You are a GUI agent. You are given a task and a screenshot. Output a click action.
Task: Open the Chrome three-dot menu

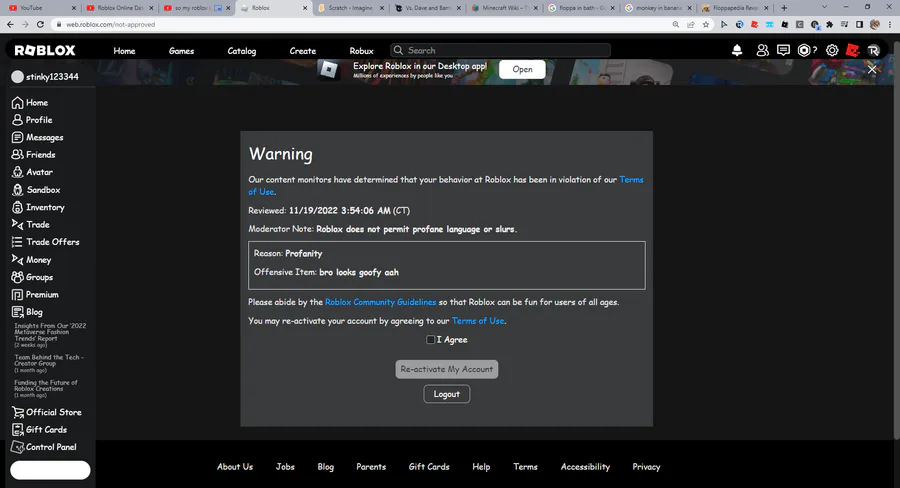point(890,25)
